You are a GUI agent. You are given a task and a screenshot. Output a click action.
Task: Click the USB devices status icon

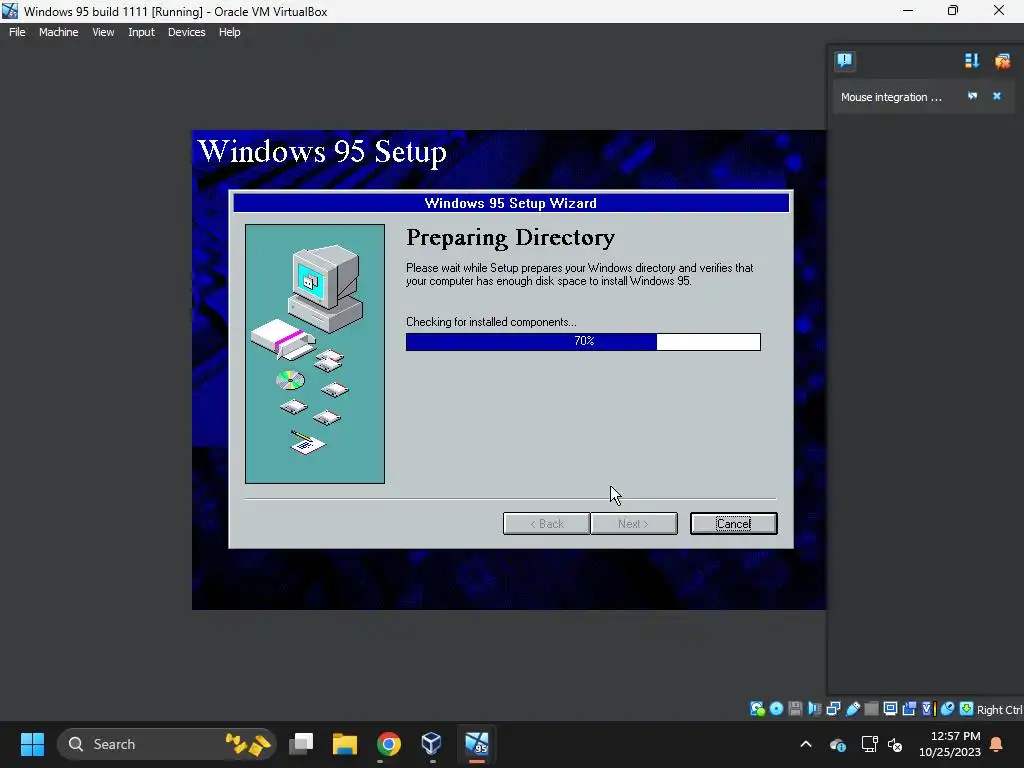[x=853, y=709]
